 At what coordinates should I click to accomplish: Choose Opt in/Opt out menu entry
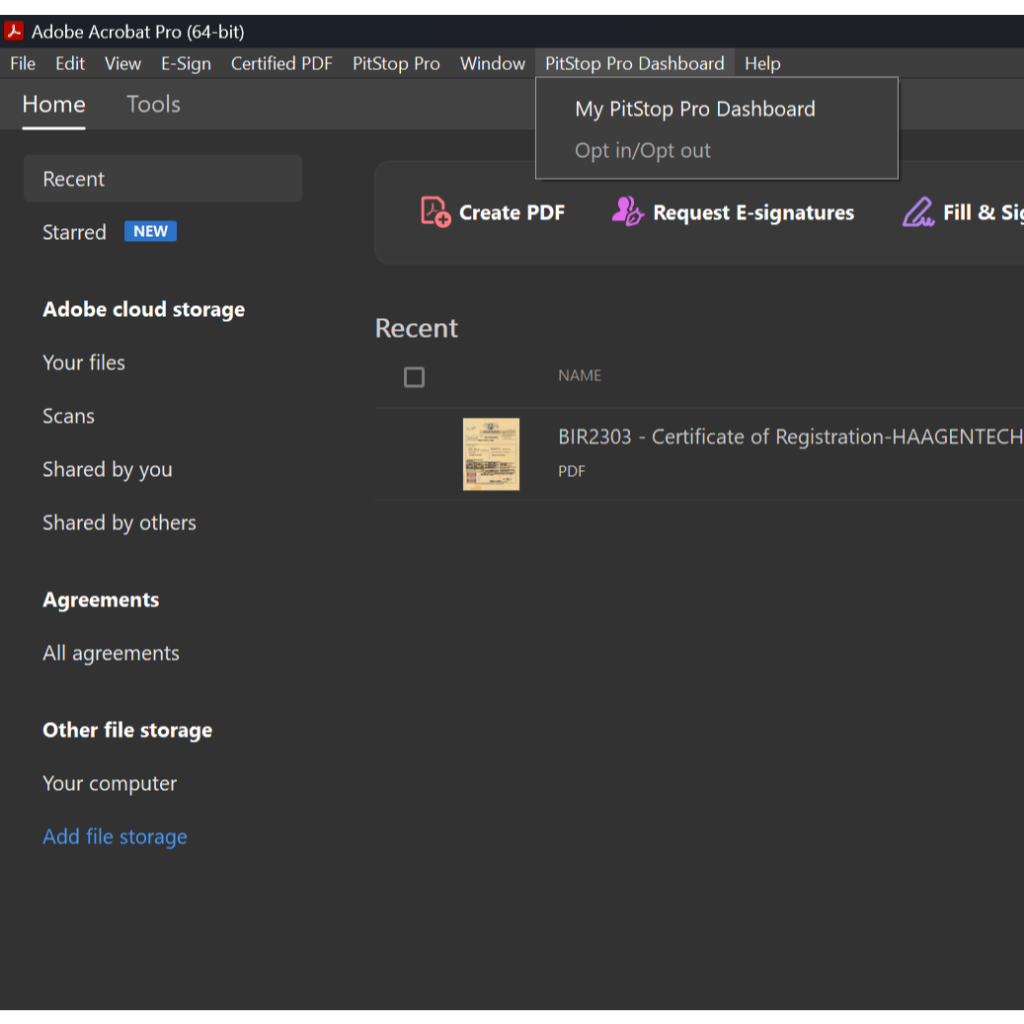pos(643,151)
